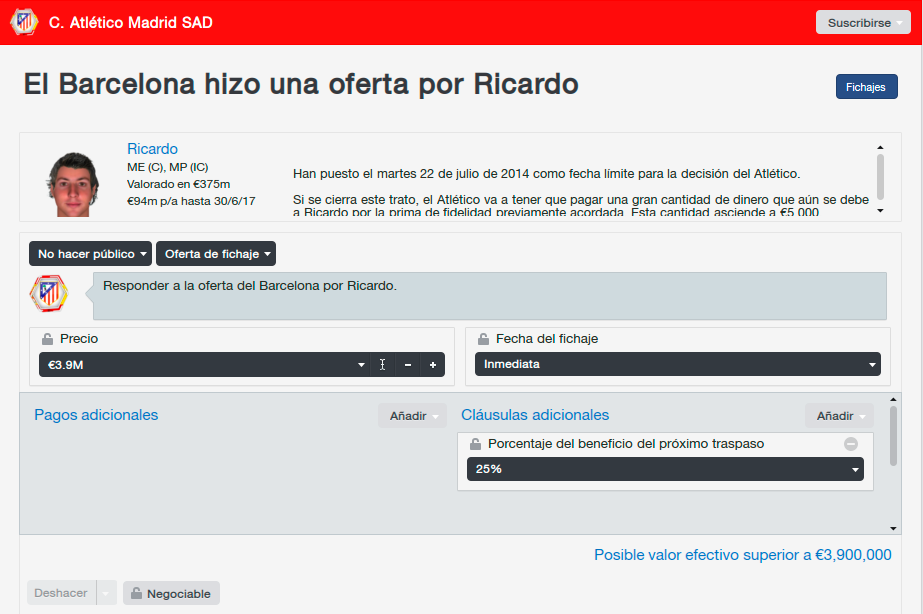Open the No hacer público dropdown
The width and height of the screenshot is (923, 614).
[x=91, y=254]
